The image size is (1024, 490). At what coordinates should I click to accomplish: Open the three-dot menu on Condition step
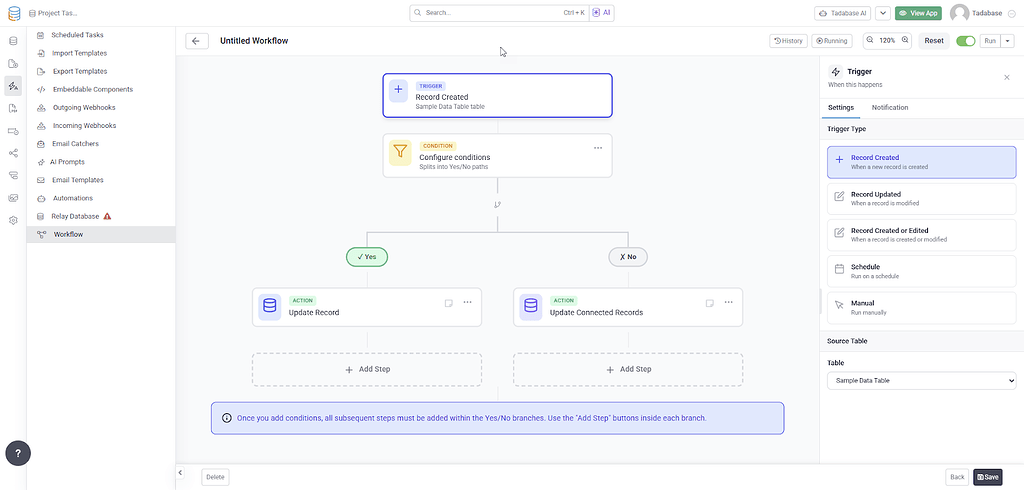point(598,148)
